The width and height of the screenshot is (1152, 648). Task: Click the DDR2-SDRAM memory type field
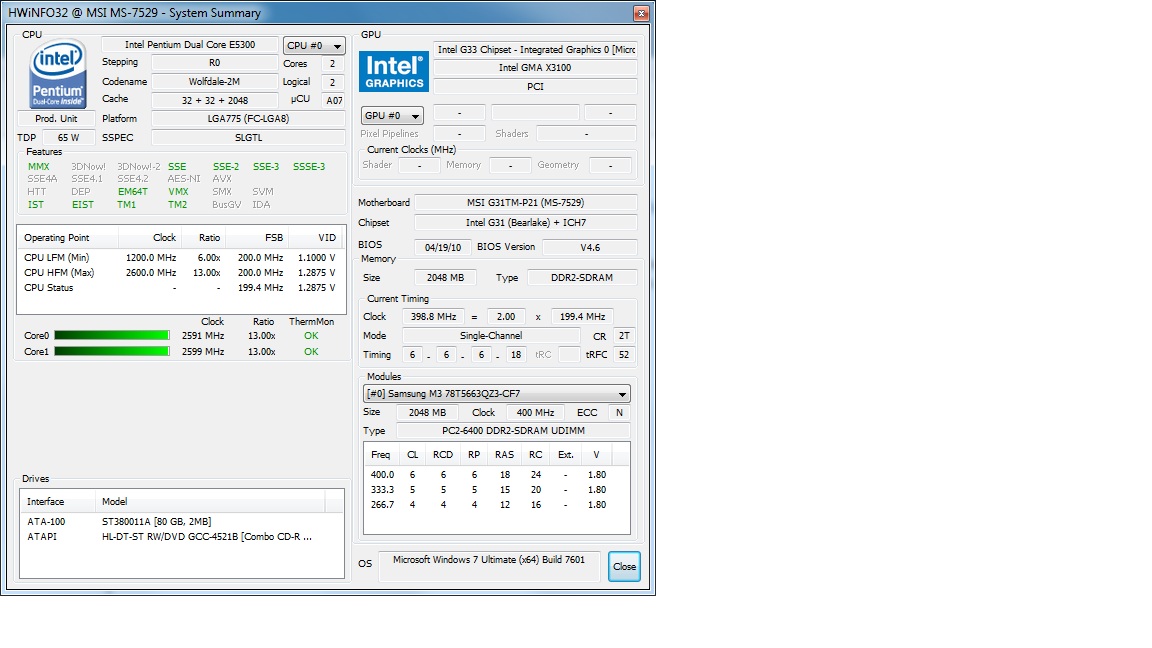[x=582, y=278]
